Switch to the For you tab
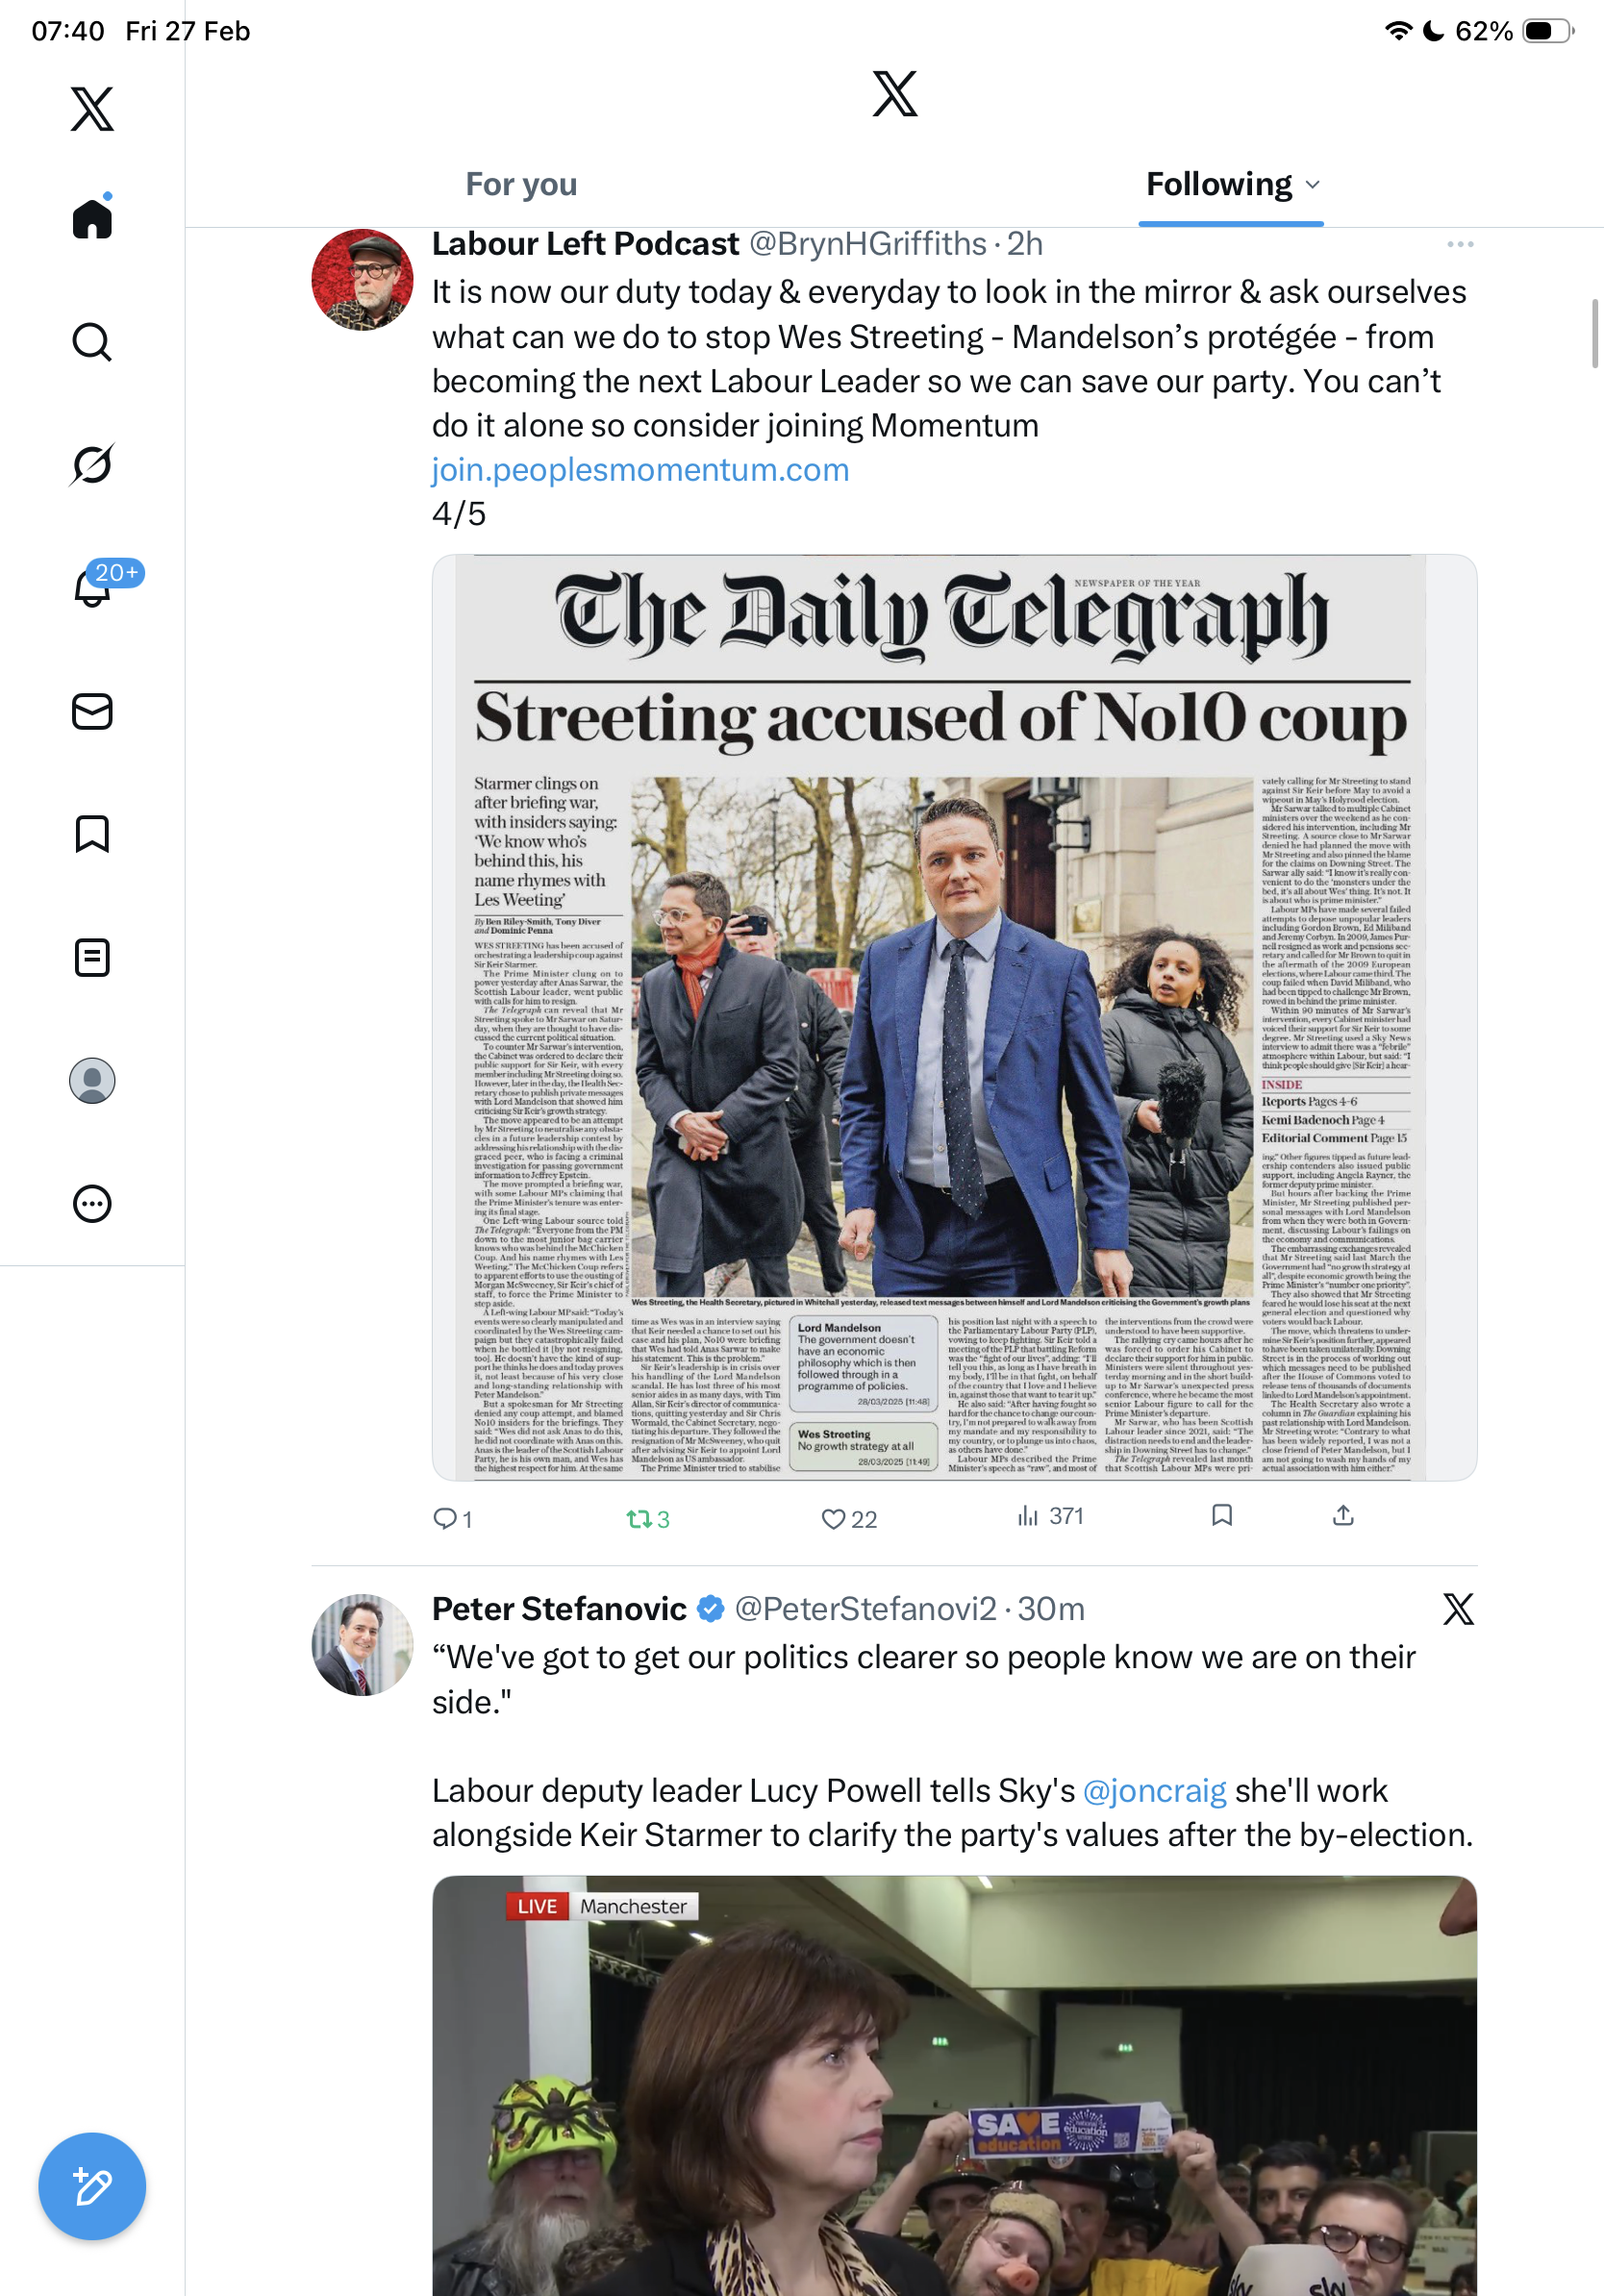The width and height of the screenshot is (1604, 2296). click(521, 185)
